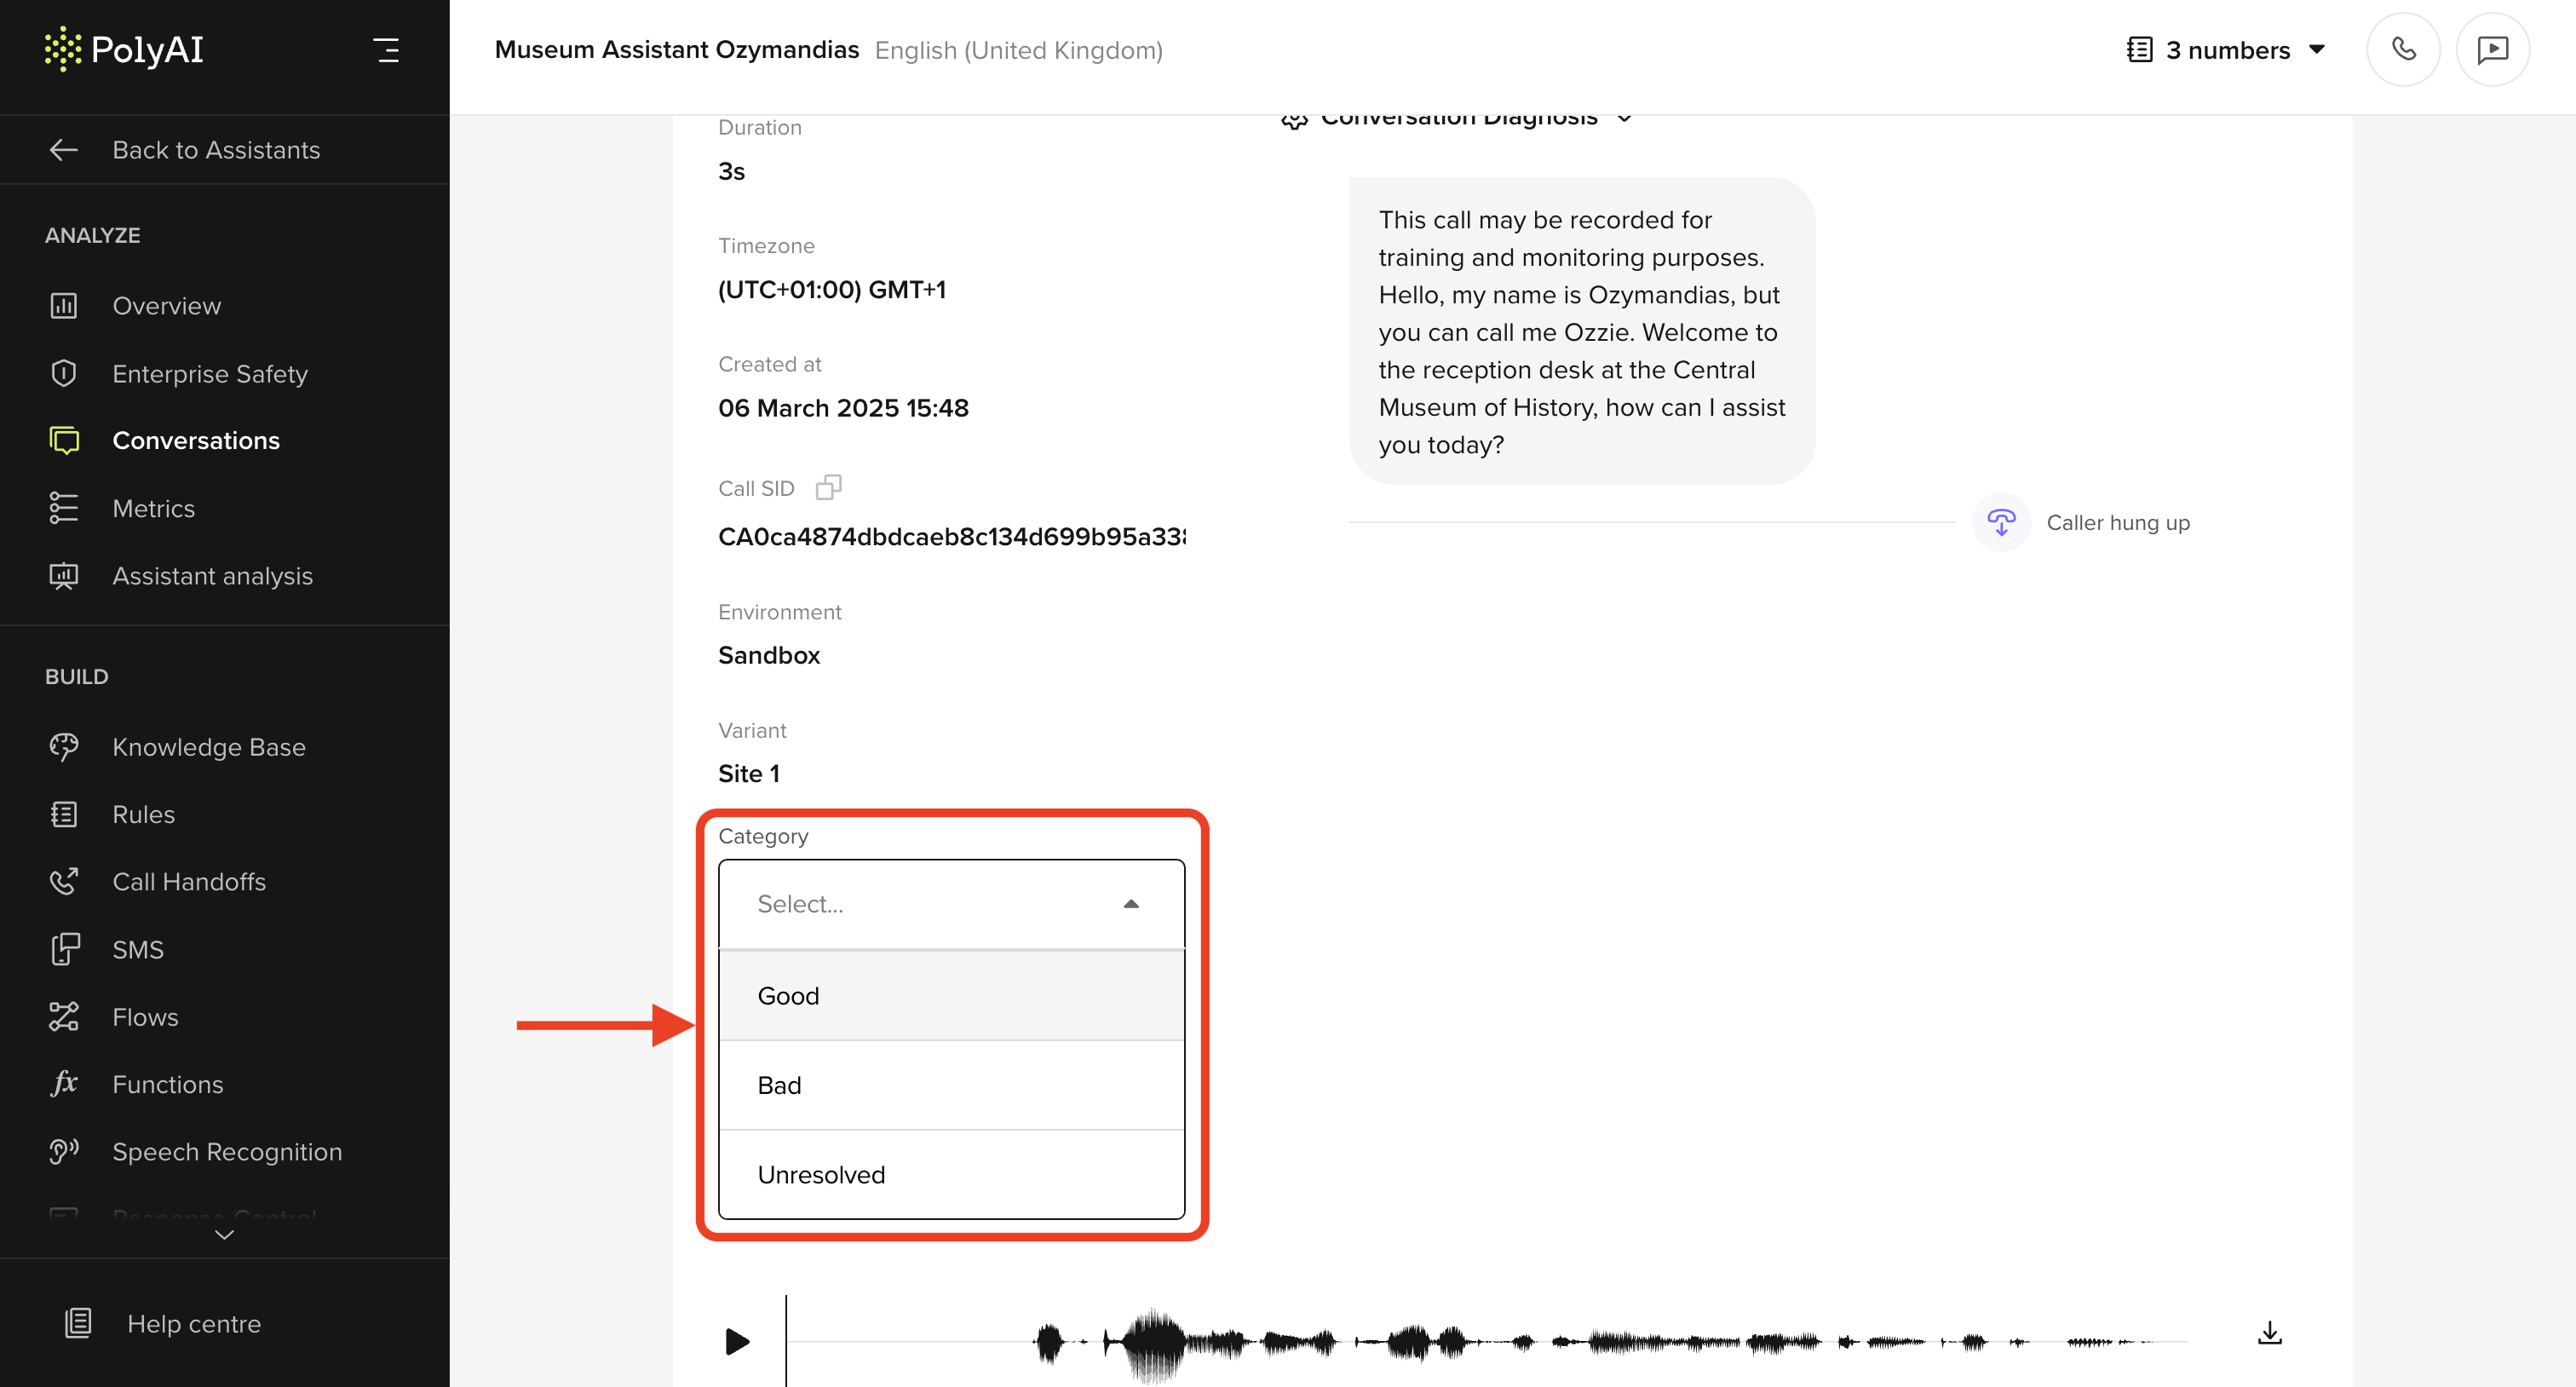Open Call Handoffs settings
The height and width of the screenshot is (1387, 2576).
[x=189, y=881]
